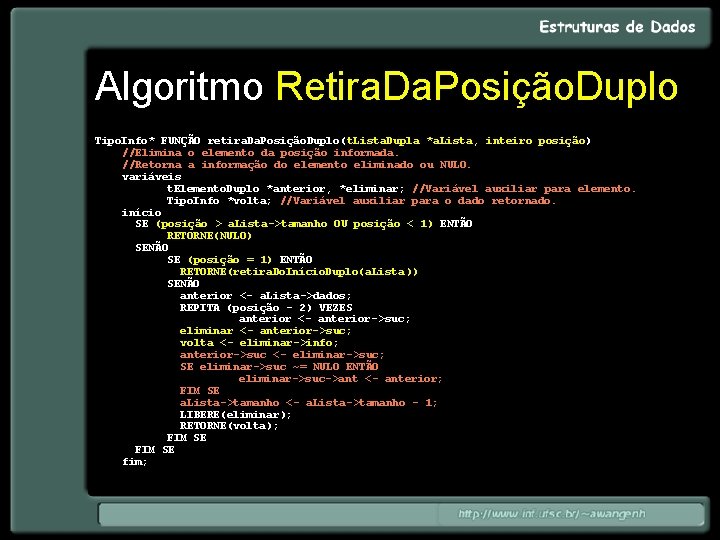Image resolution: width=720 pixels, height=540 pixels.
Task: Click the line 'anterior <- anterior->suc;'
Action: point(325,319)
